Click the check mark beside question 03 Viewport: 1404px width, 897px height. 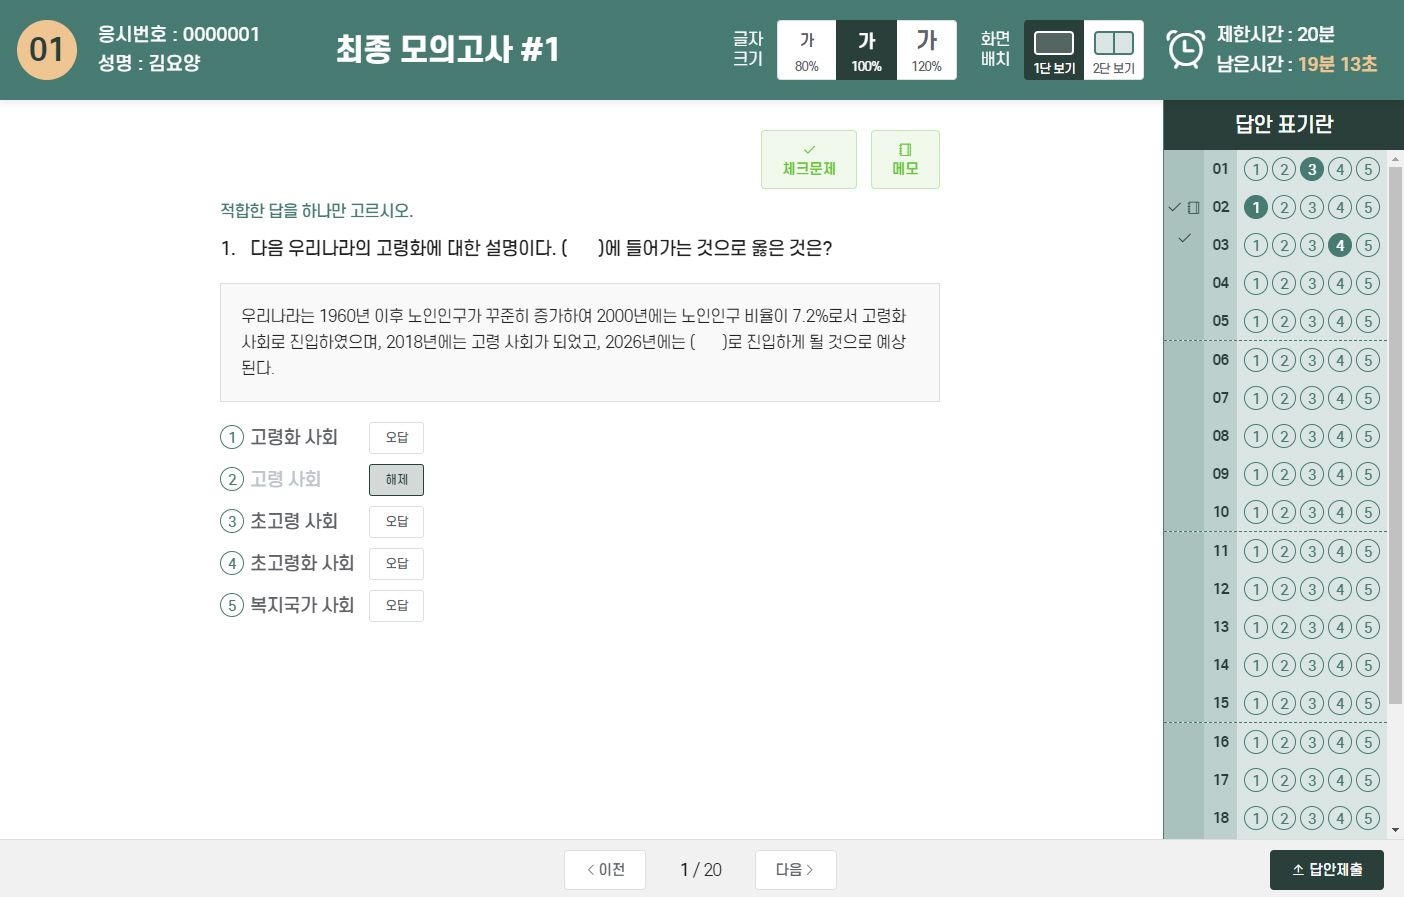[1184, 238]
